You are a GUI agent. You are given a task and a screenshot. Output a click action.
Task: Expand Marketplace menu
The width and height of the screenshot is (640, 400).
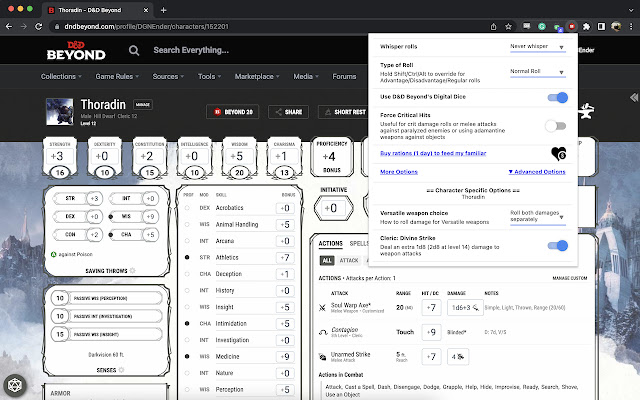click(x=257, y=76)
